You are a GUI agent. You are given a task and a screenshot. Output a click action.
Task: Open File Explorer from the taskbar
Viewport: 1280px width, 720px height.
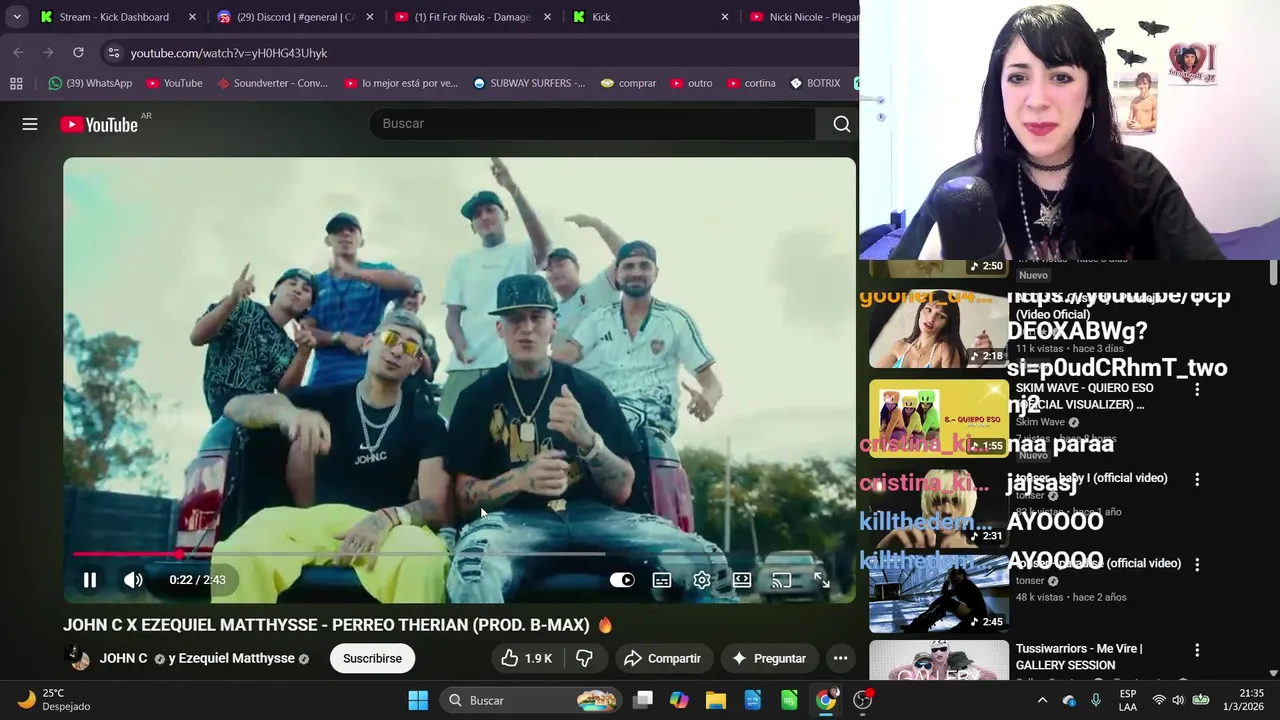tap(716, 700)
